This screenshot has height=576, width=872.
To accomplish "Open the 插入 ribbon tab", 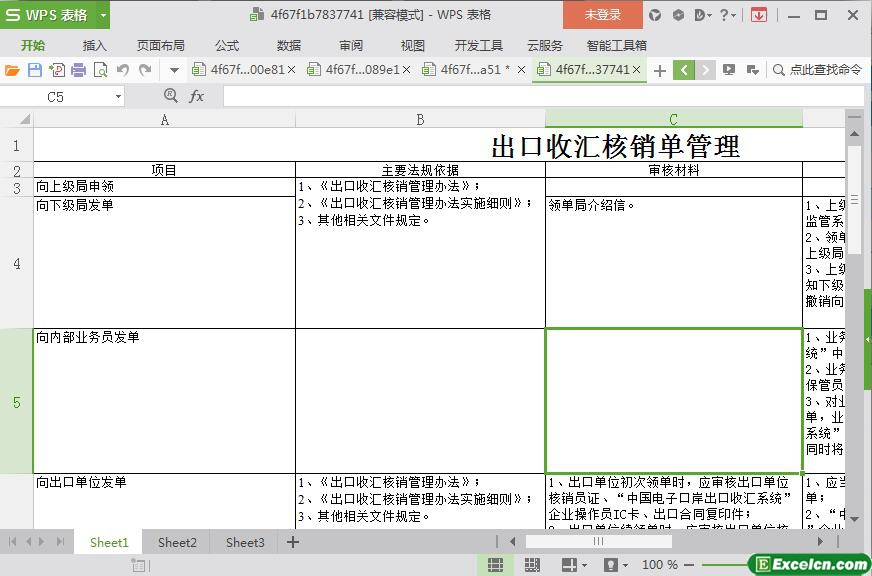I will click(x=94, y=45).
